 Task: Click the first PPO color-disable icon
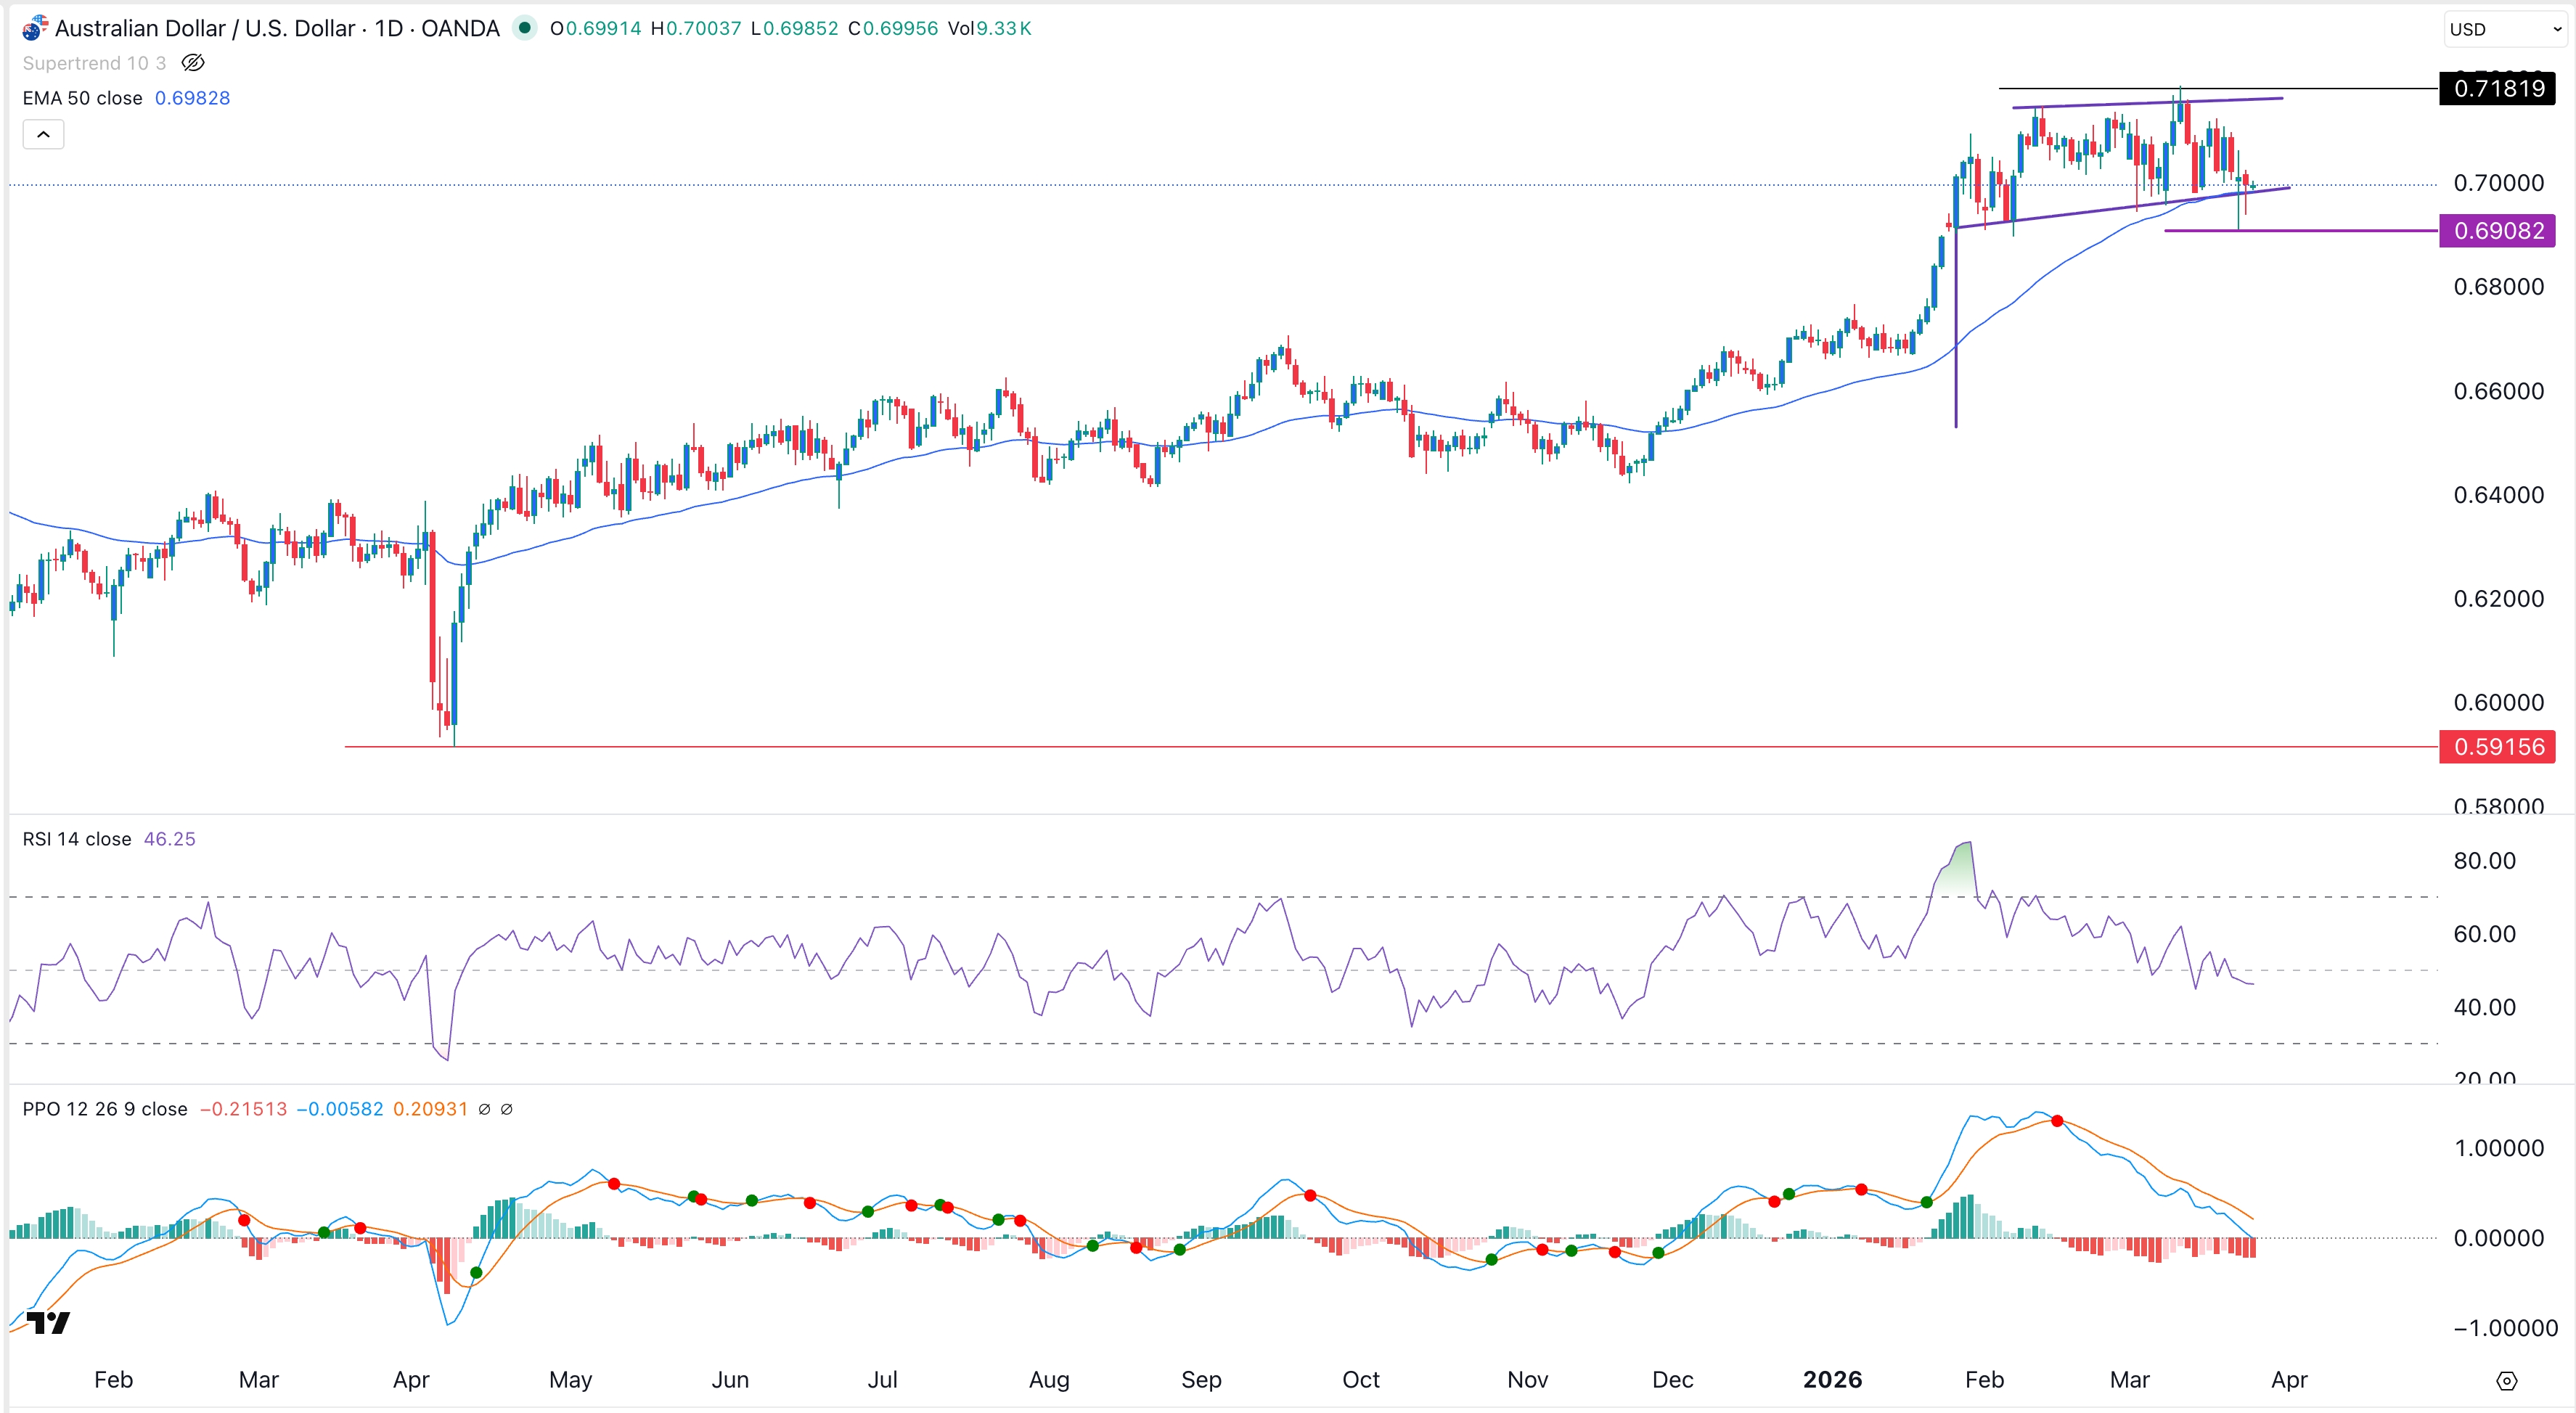tap(486, 1109)
